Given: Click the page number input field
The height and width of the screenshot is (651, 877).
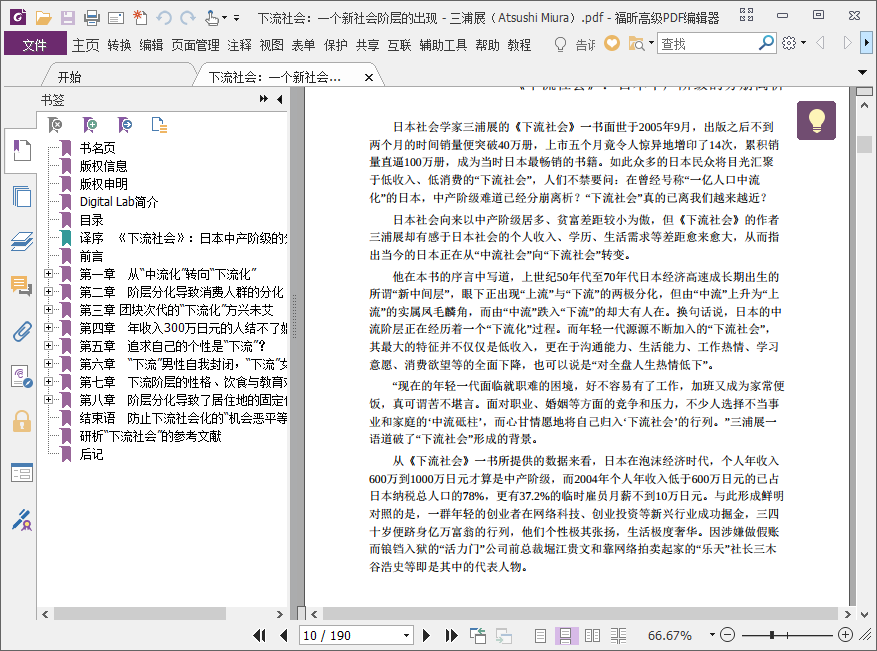Looking at the screenshot, I should (x=350, y=635).
